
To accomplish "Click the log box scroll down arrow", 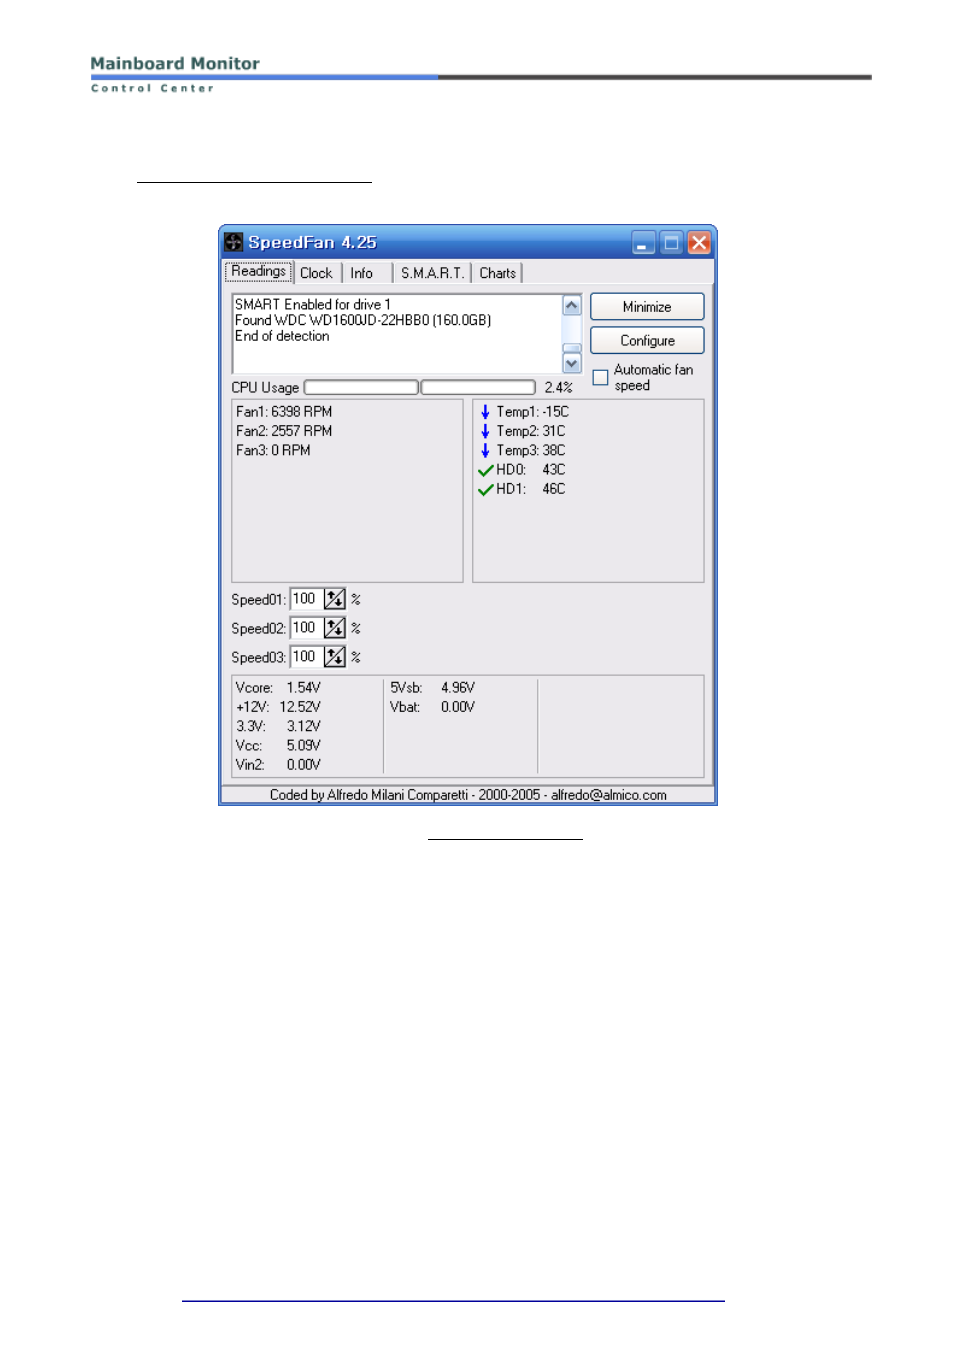I will (572, 364).
